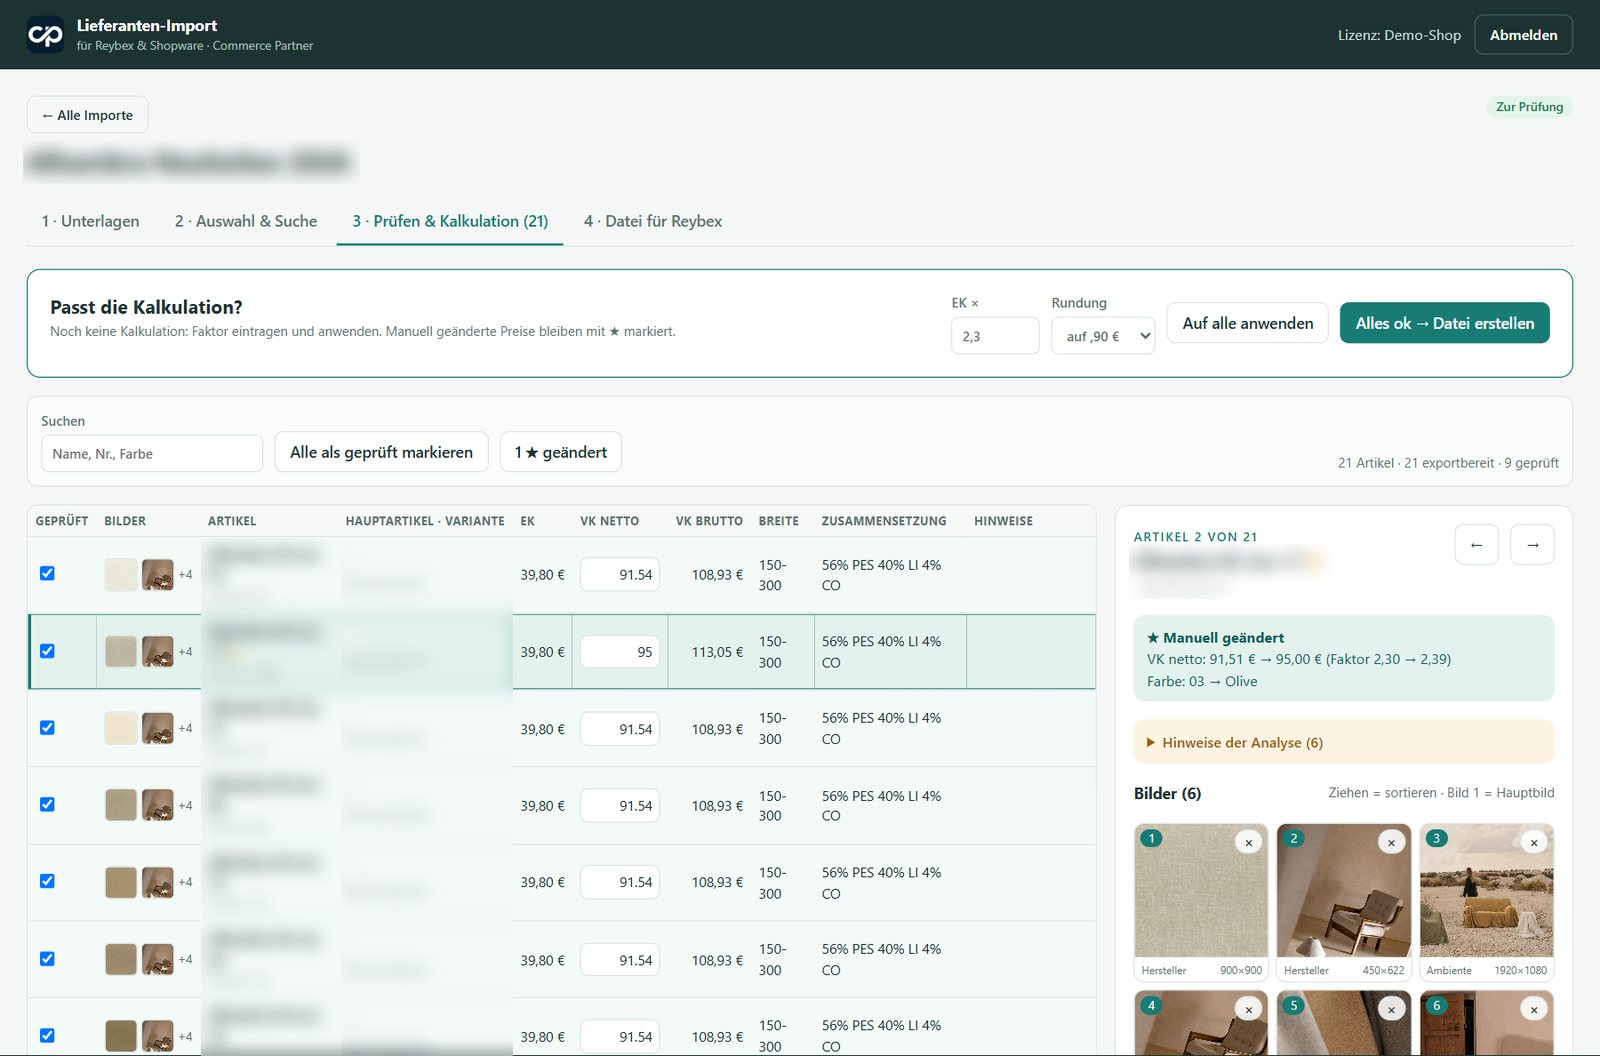The image size is (1600, 1056).
Task: Uncheck the Geprüft checkbox in first row
Action: click(x=47, y=573)
